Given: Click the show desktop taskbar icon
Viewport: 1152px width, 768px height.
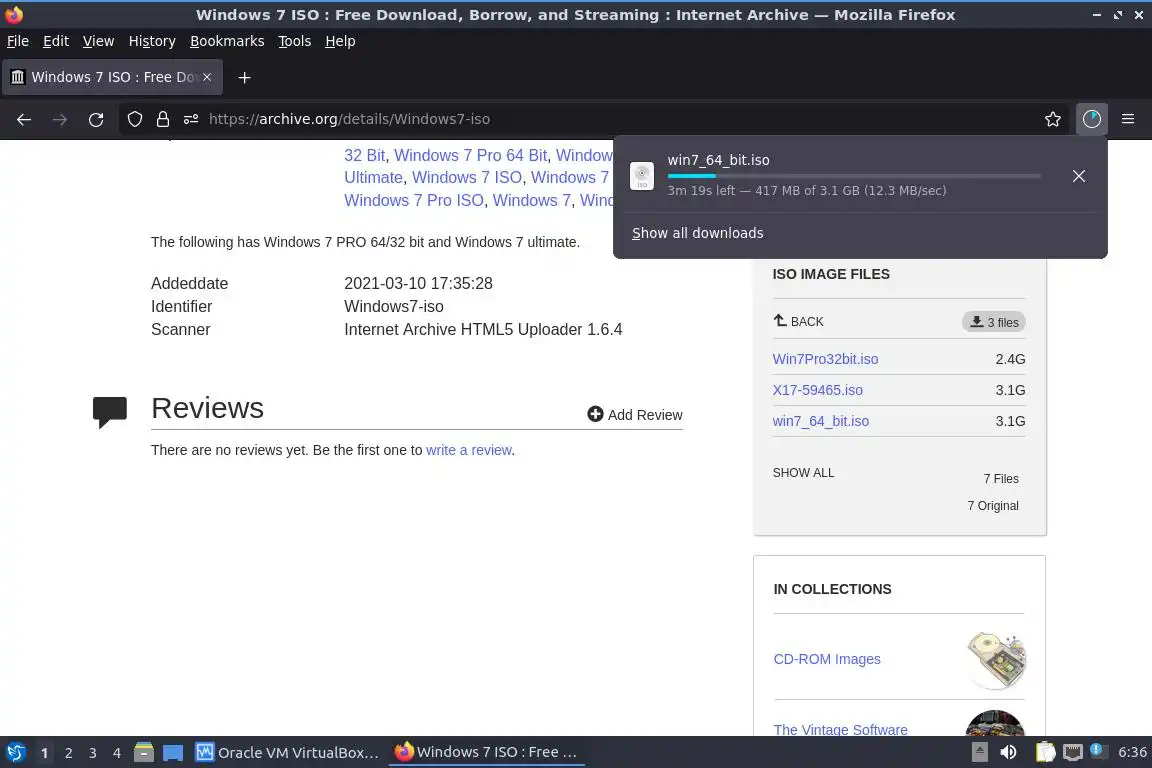Looking at the screenshot, I should coord(173,753).
